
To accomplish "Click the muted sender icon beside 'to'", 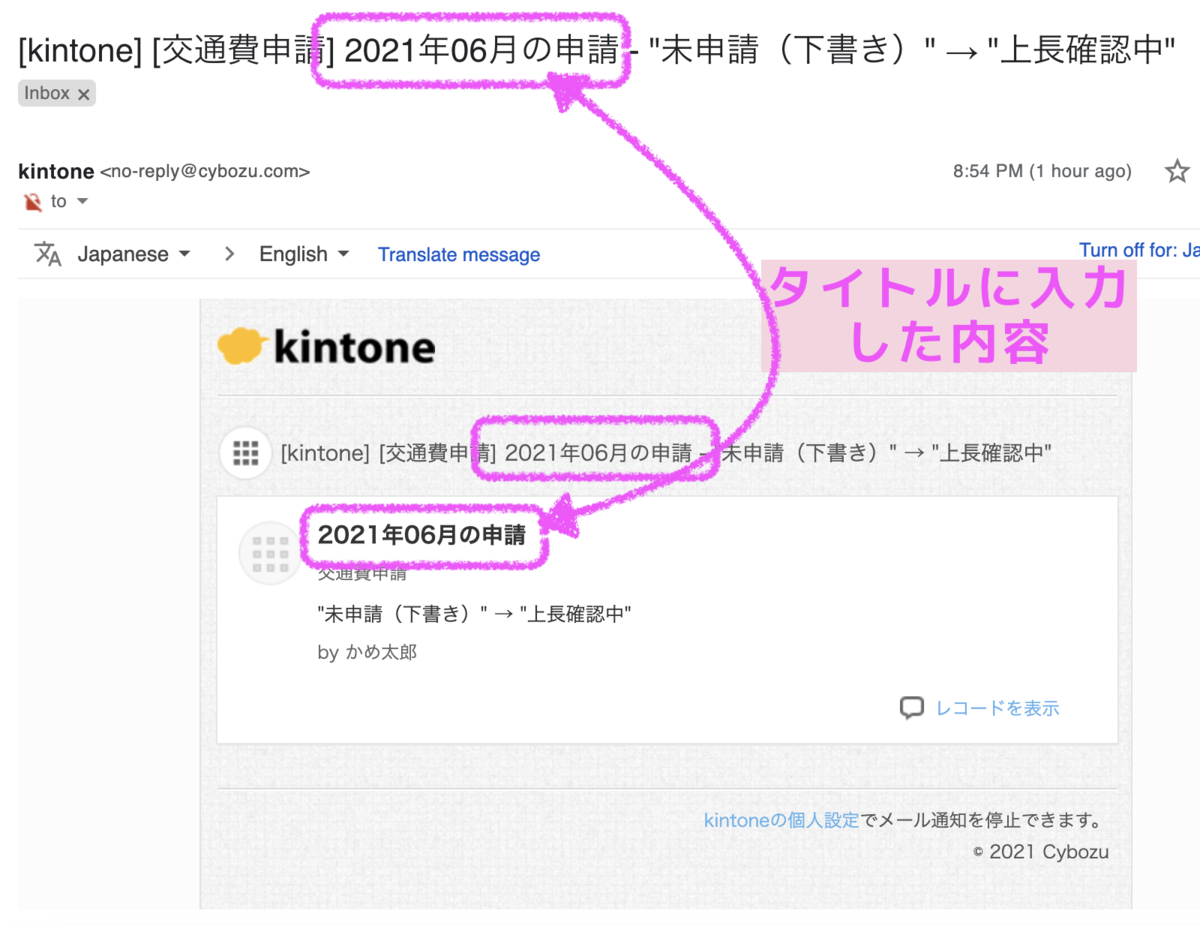I will click(33, 202).
